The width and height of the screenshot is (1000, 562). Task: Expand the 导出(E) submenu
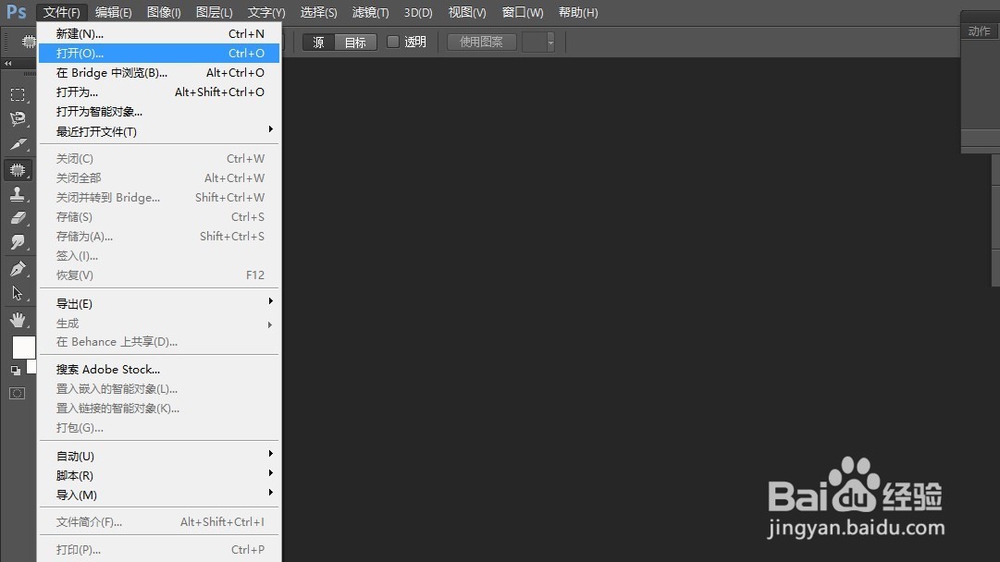click(159, 304)
